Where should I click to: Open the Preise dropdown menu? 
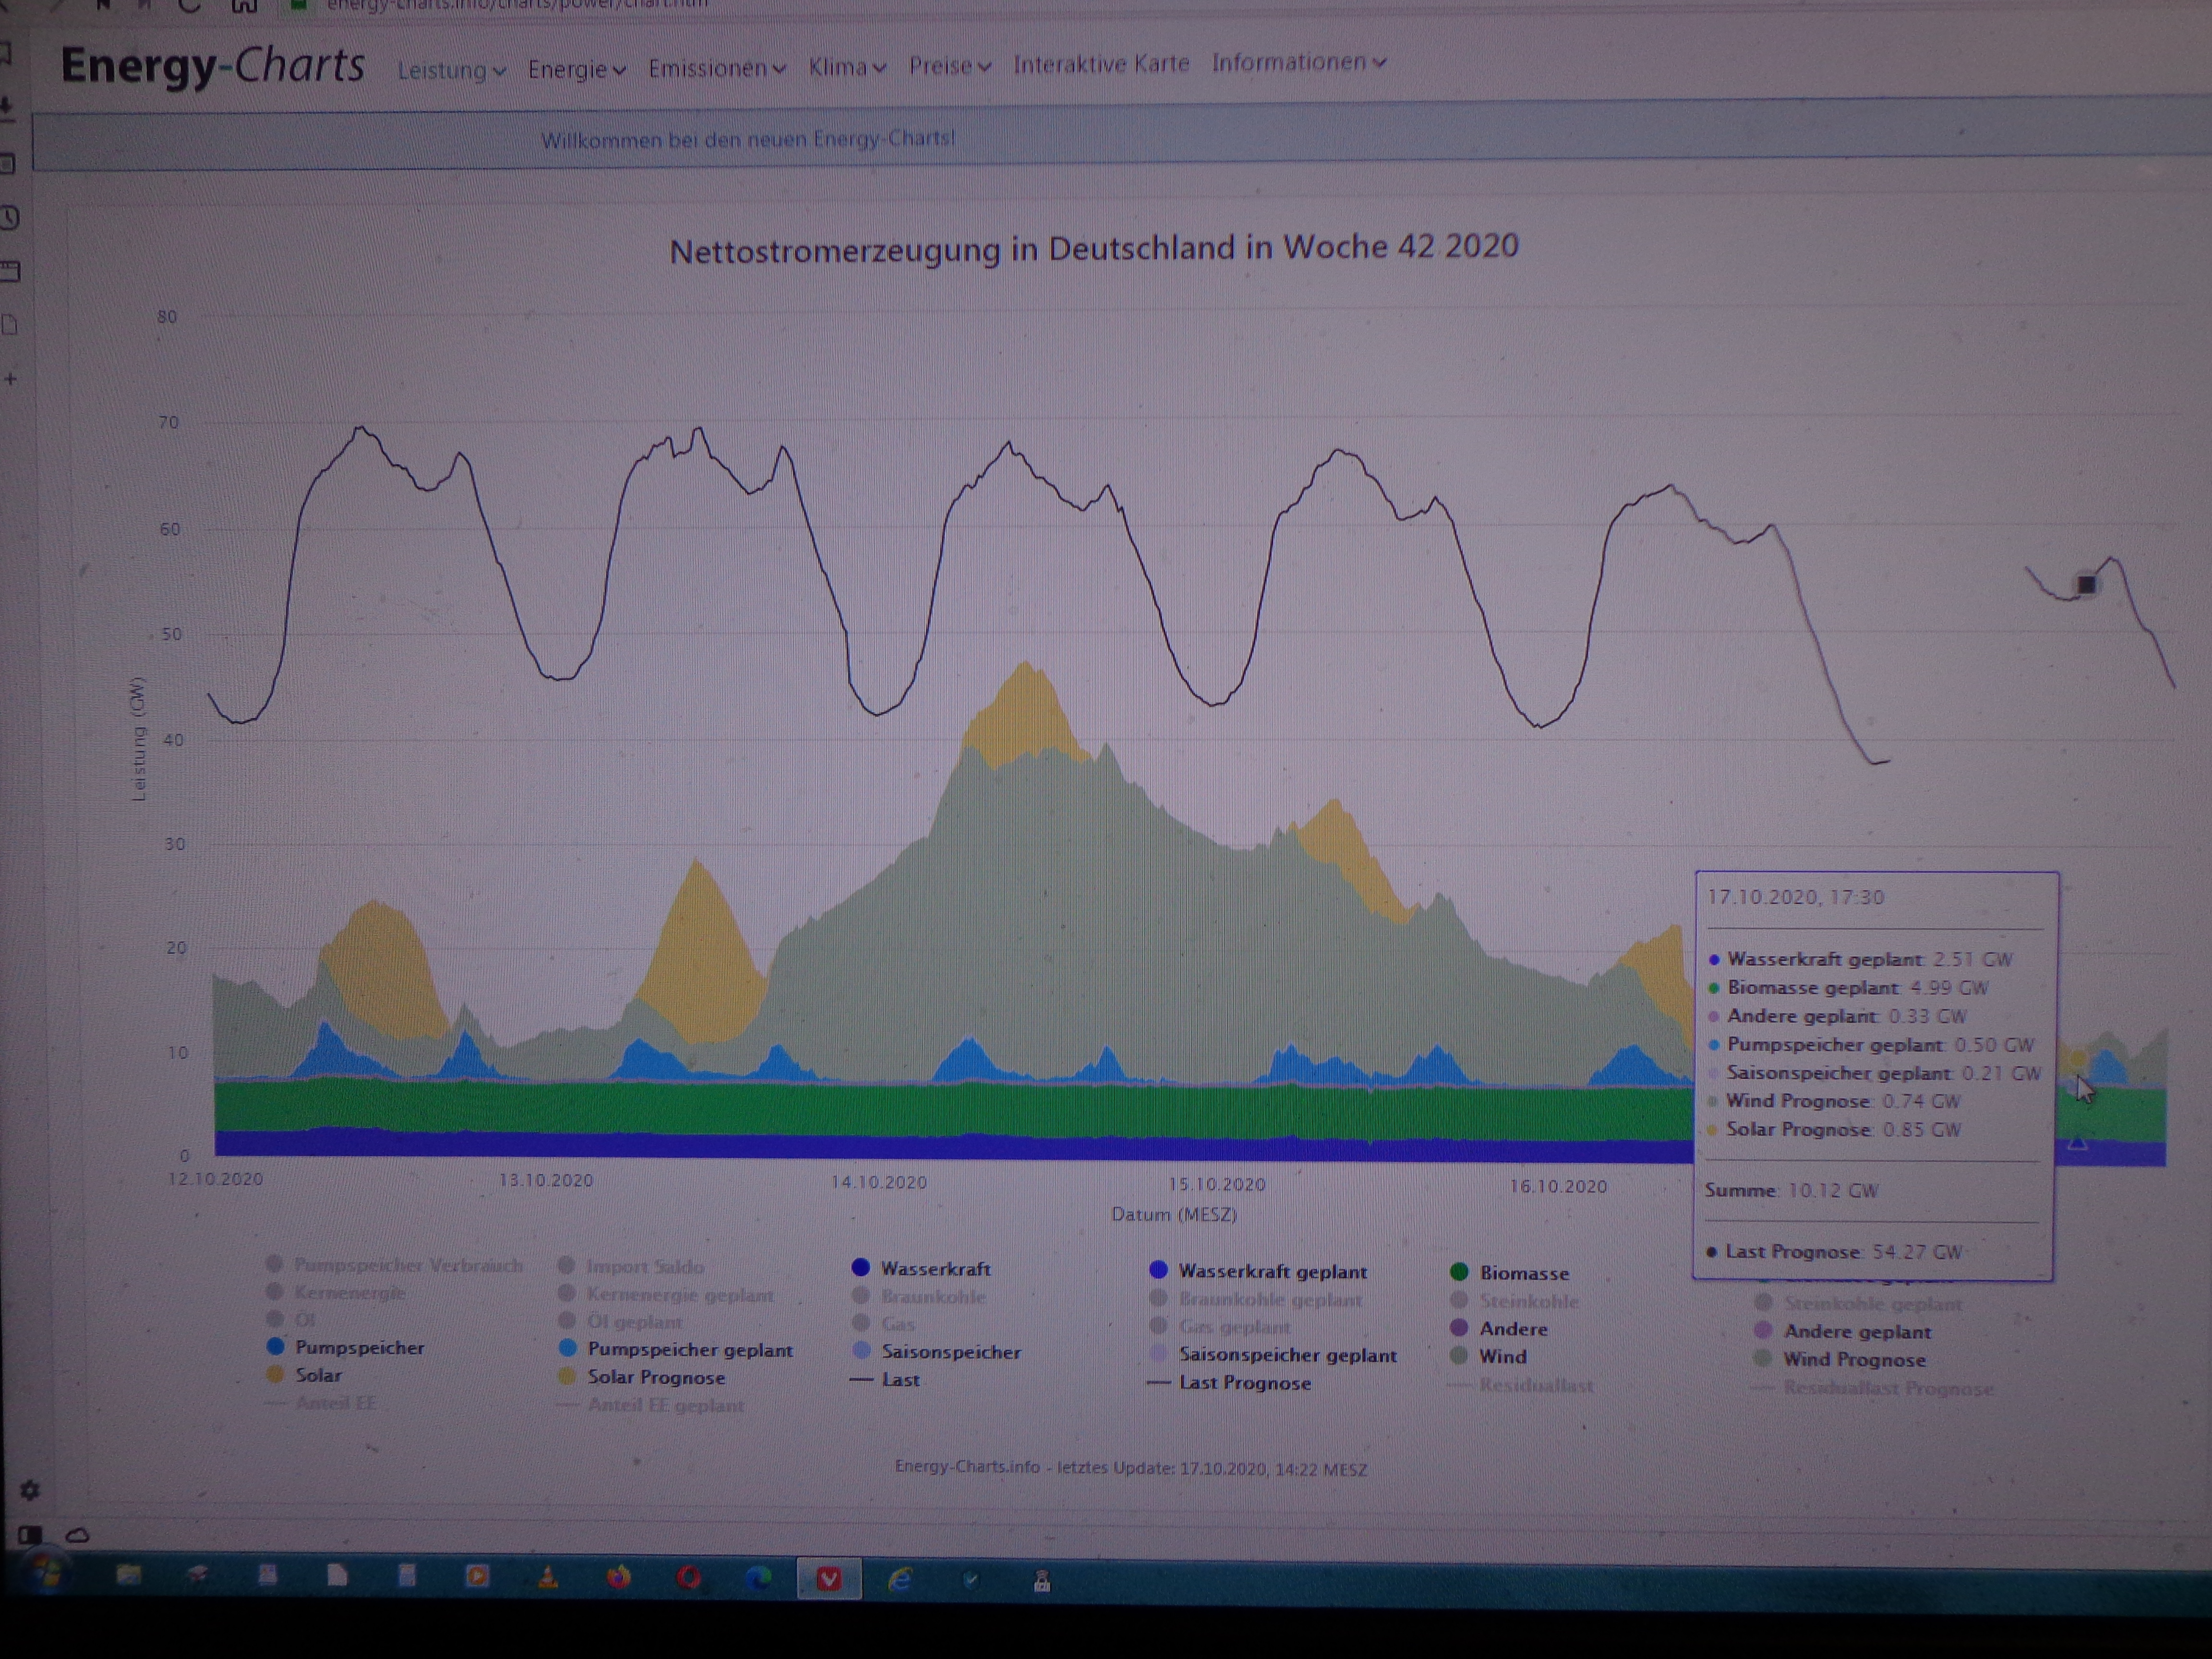click(x=949, y=67)
